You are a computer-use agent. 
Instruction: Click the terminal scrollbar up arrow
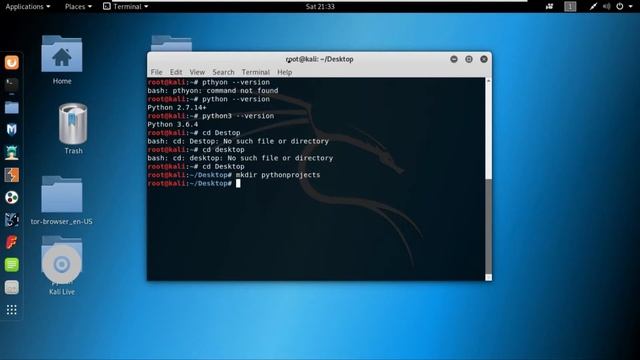488,81
